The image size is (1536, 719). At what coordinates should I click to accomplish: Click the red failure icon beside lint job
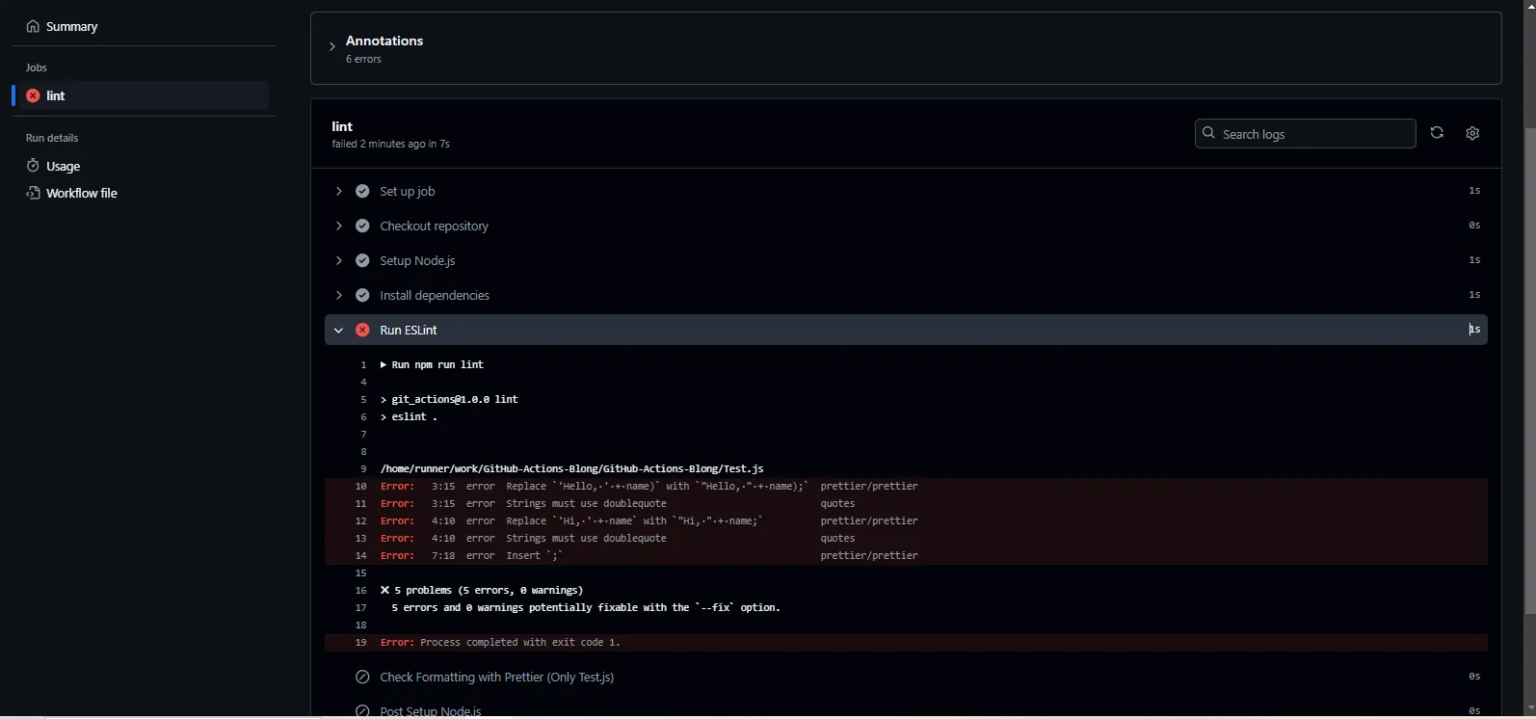click(x=34, y=95)
